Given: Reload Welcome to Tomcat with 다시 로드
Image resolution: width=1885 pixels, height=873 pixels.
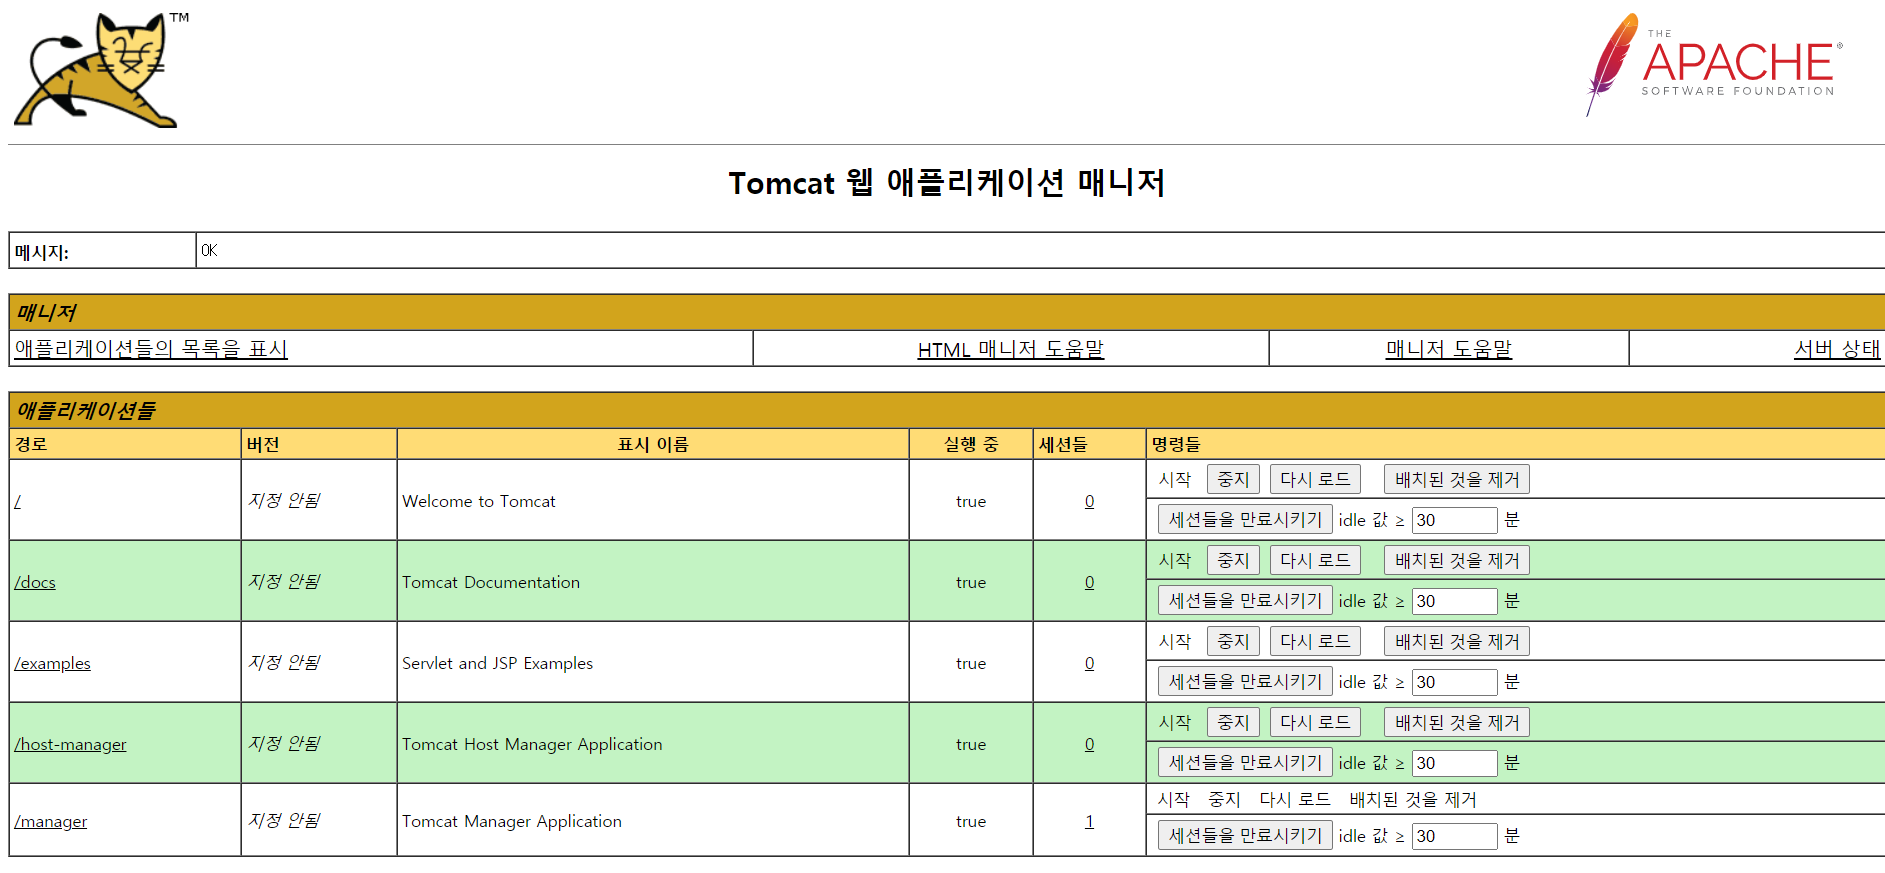Looking at the screenshot, I should pos(1315,480).
